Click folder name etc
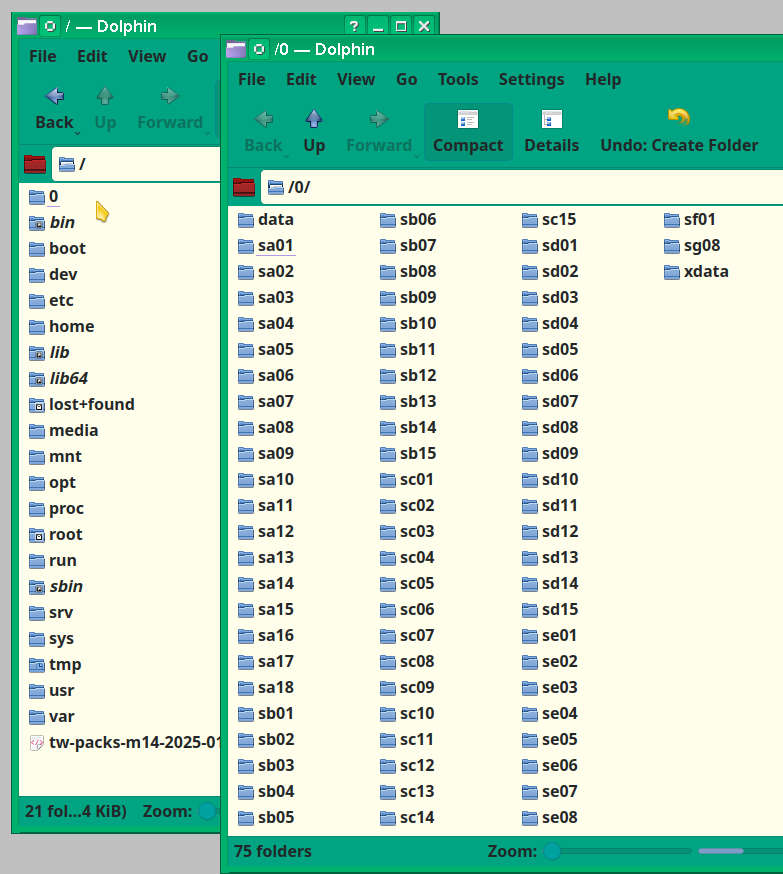The image size is (783, 874). click(x=61, y=300)
